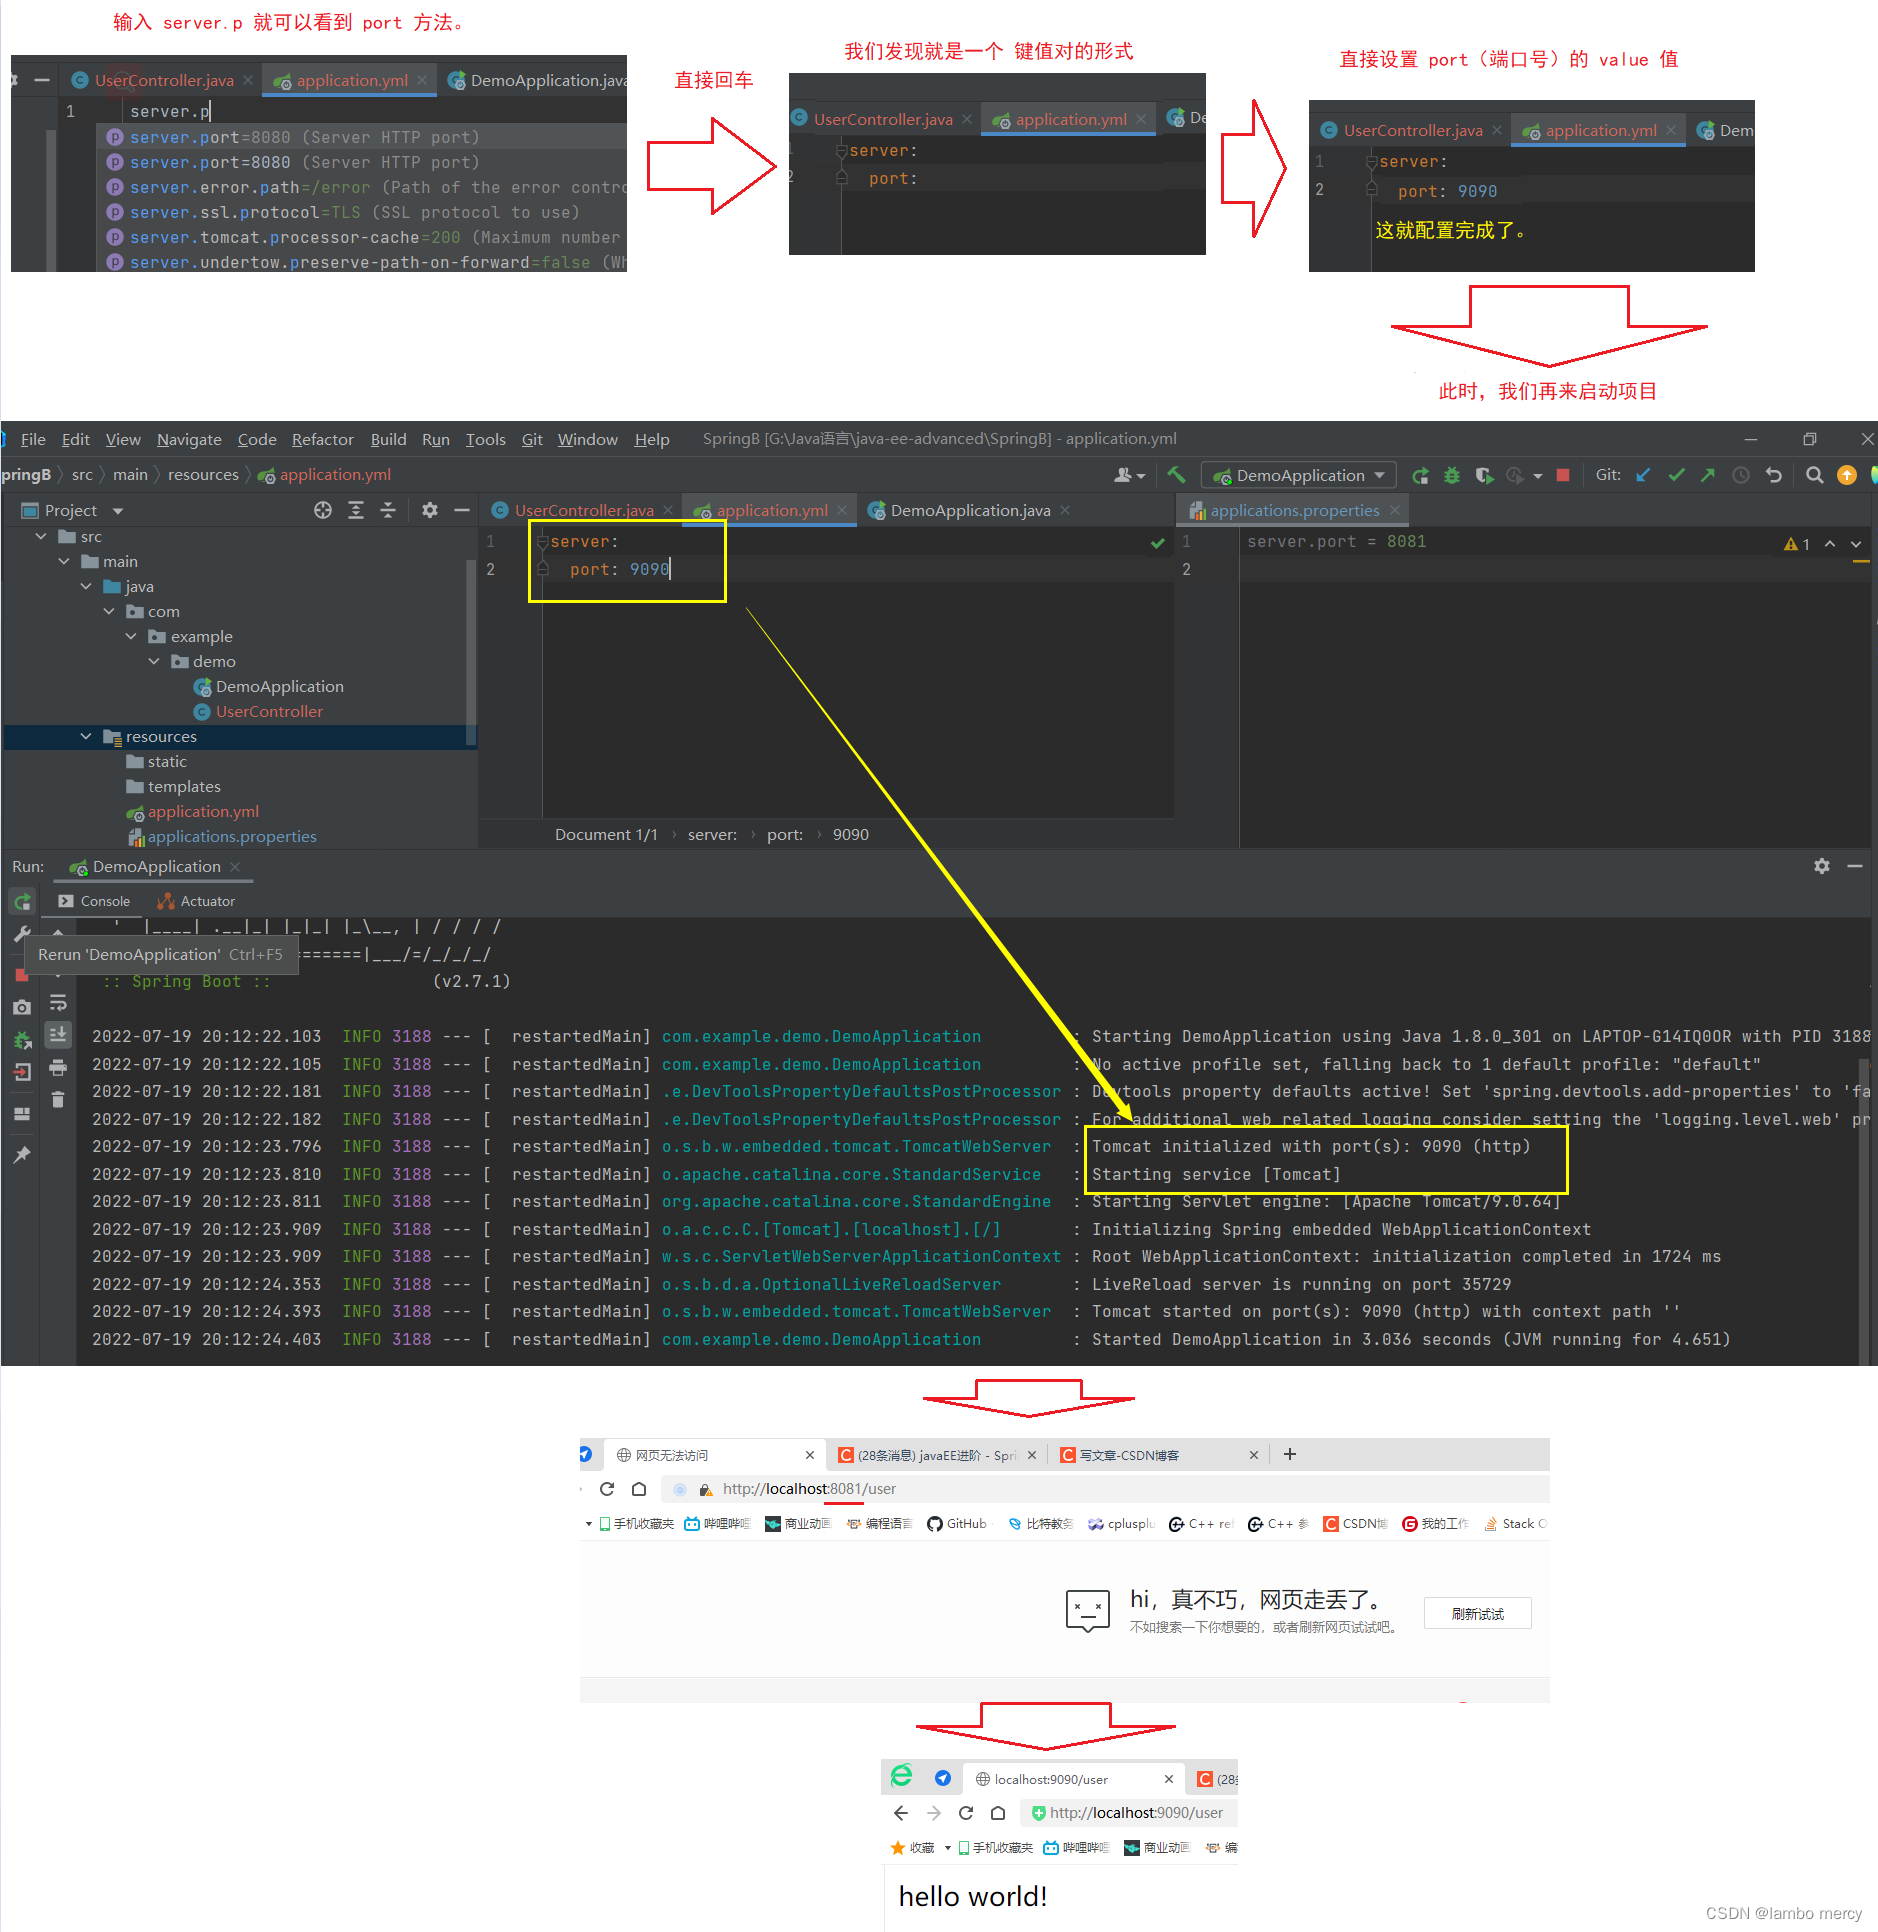1878x1932 pixels.
Task: Switch to the DemoApplication.java editor tab
Action: 970,511
